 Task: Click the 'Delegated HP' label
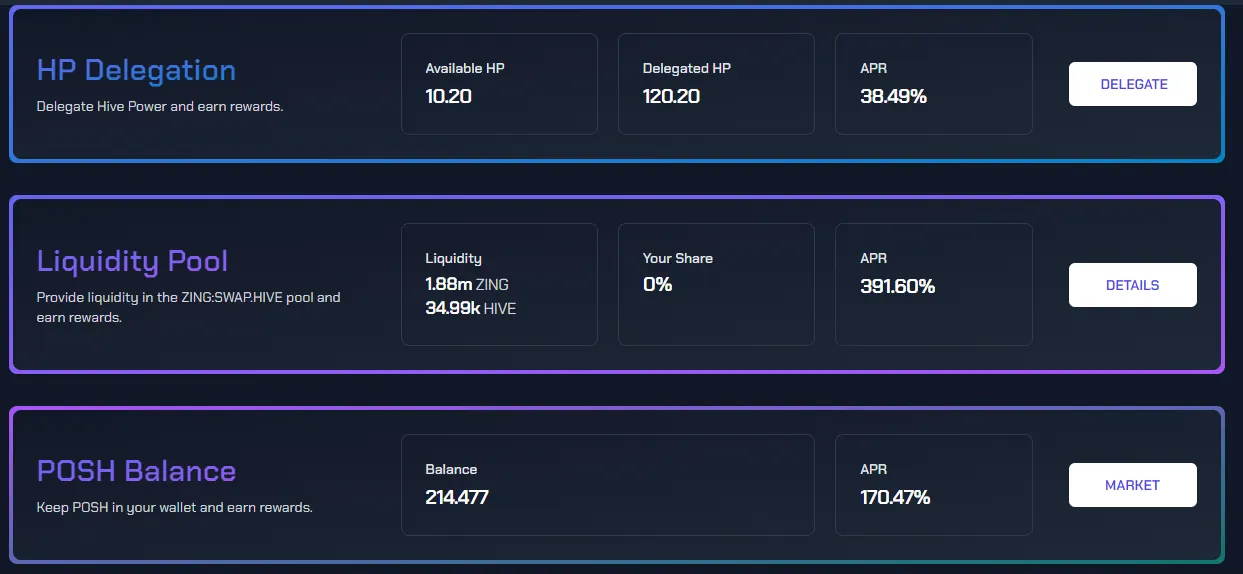687,68
